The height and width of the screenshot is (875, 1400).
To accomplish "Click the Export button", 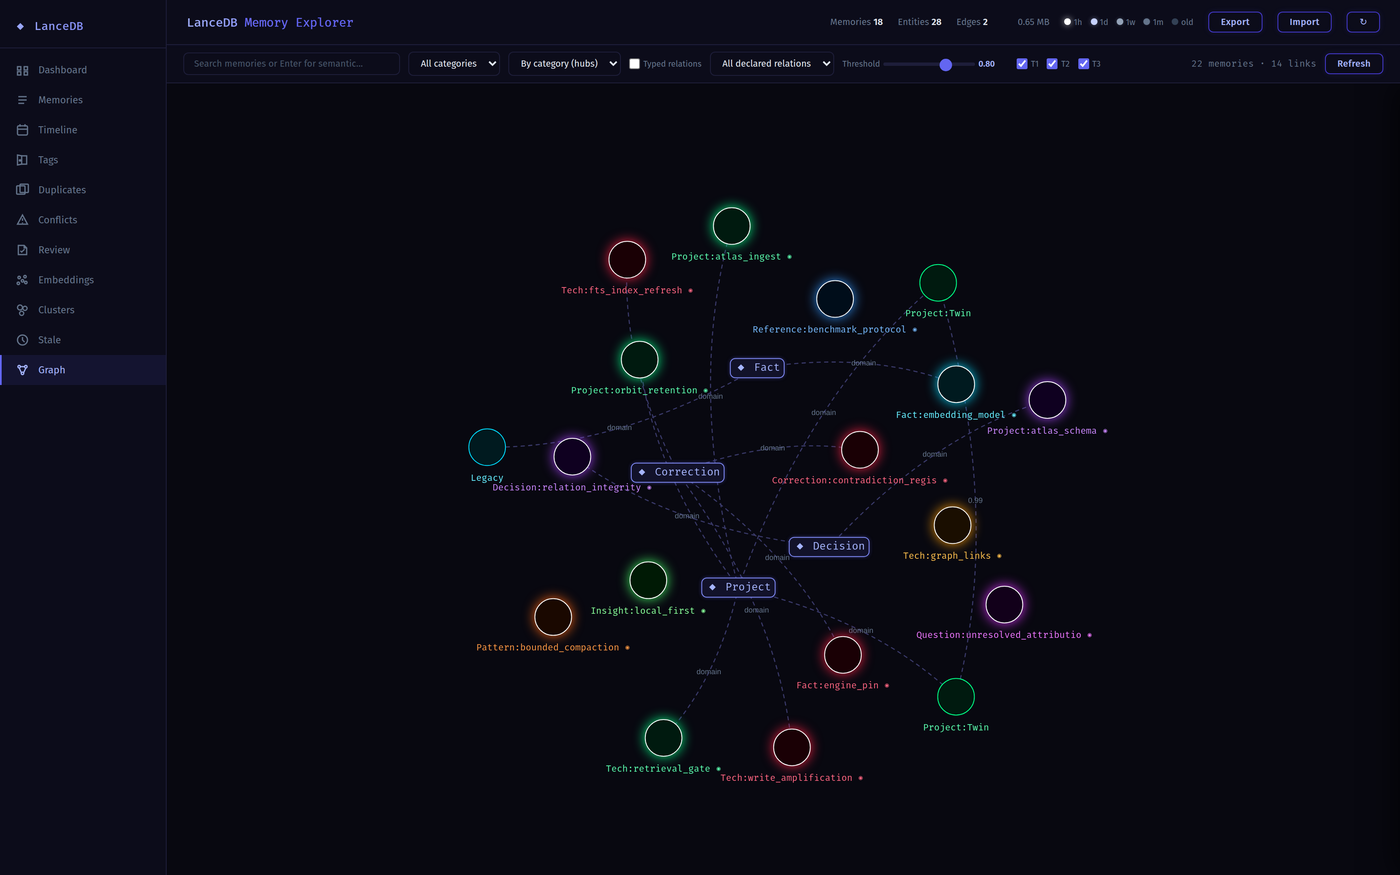I will (x=1235, y=22).
